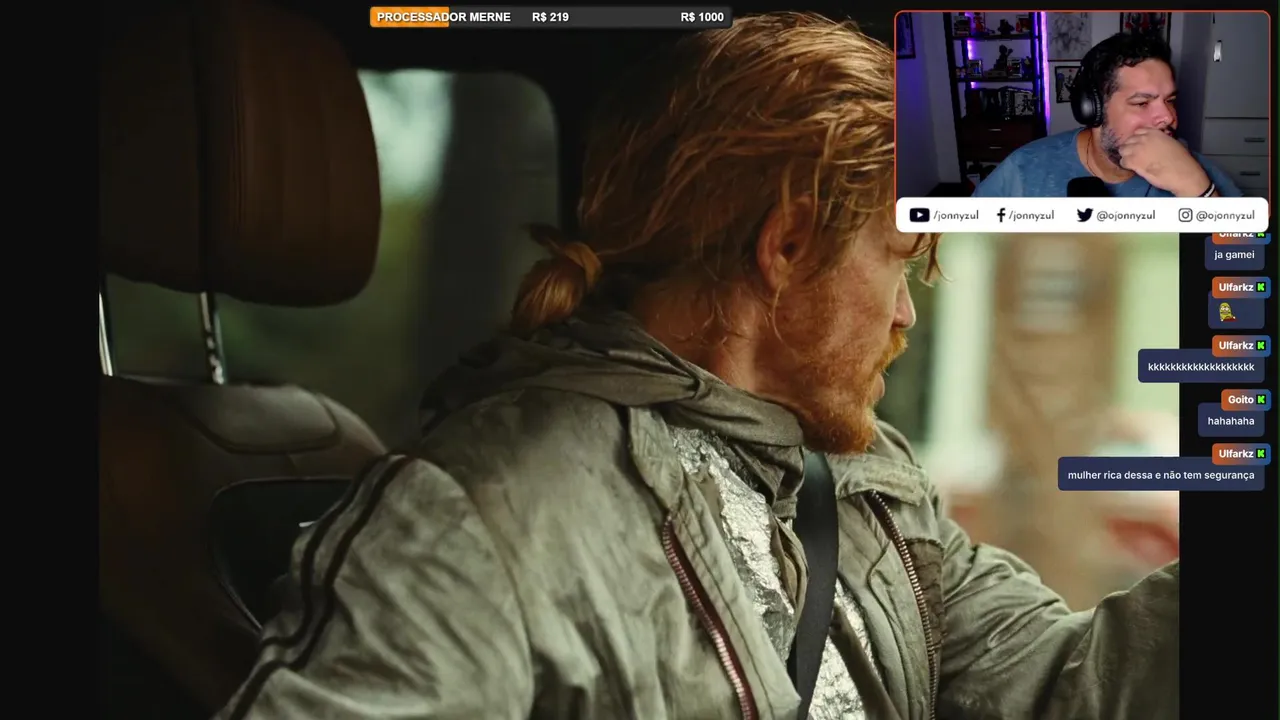
Task: Open the /jonnyzul Facebook handle
Action: (1031, 215)
